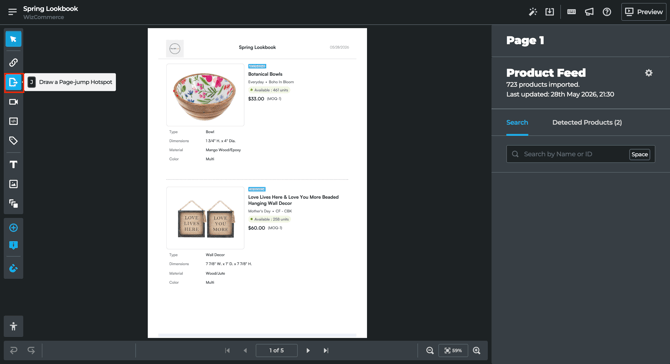The image size is (670, 364).
Task: Click the blue comment bubble tool
Action: click(13, 245)
